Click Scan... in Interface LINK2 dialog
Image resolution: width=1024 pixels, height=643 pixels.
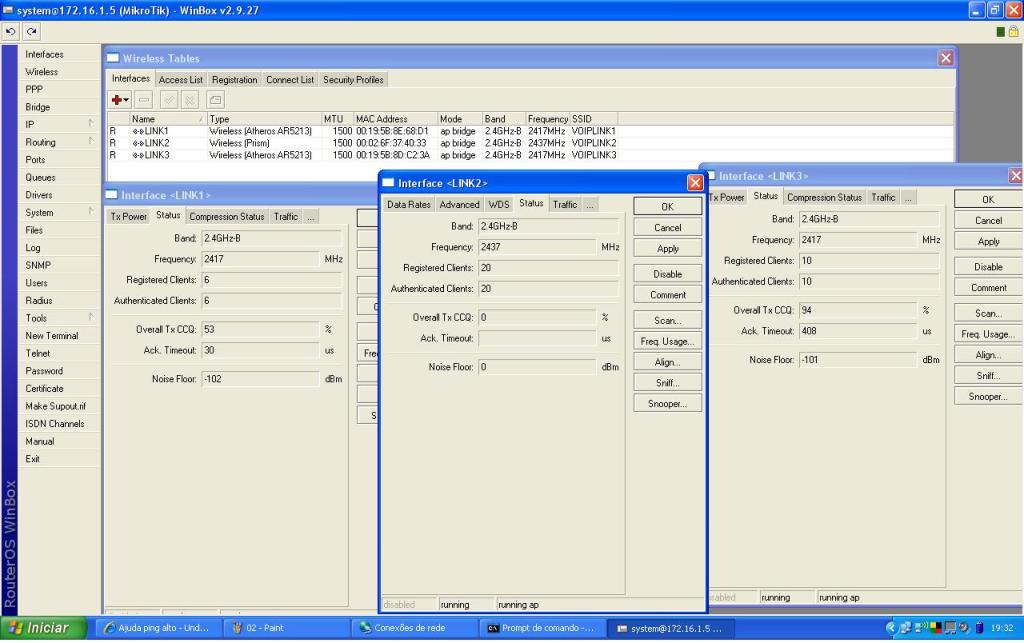(x=667, y=321)
